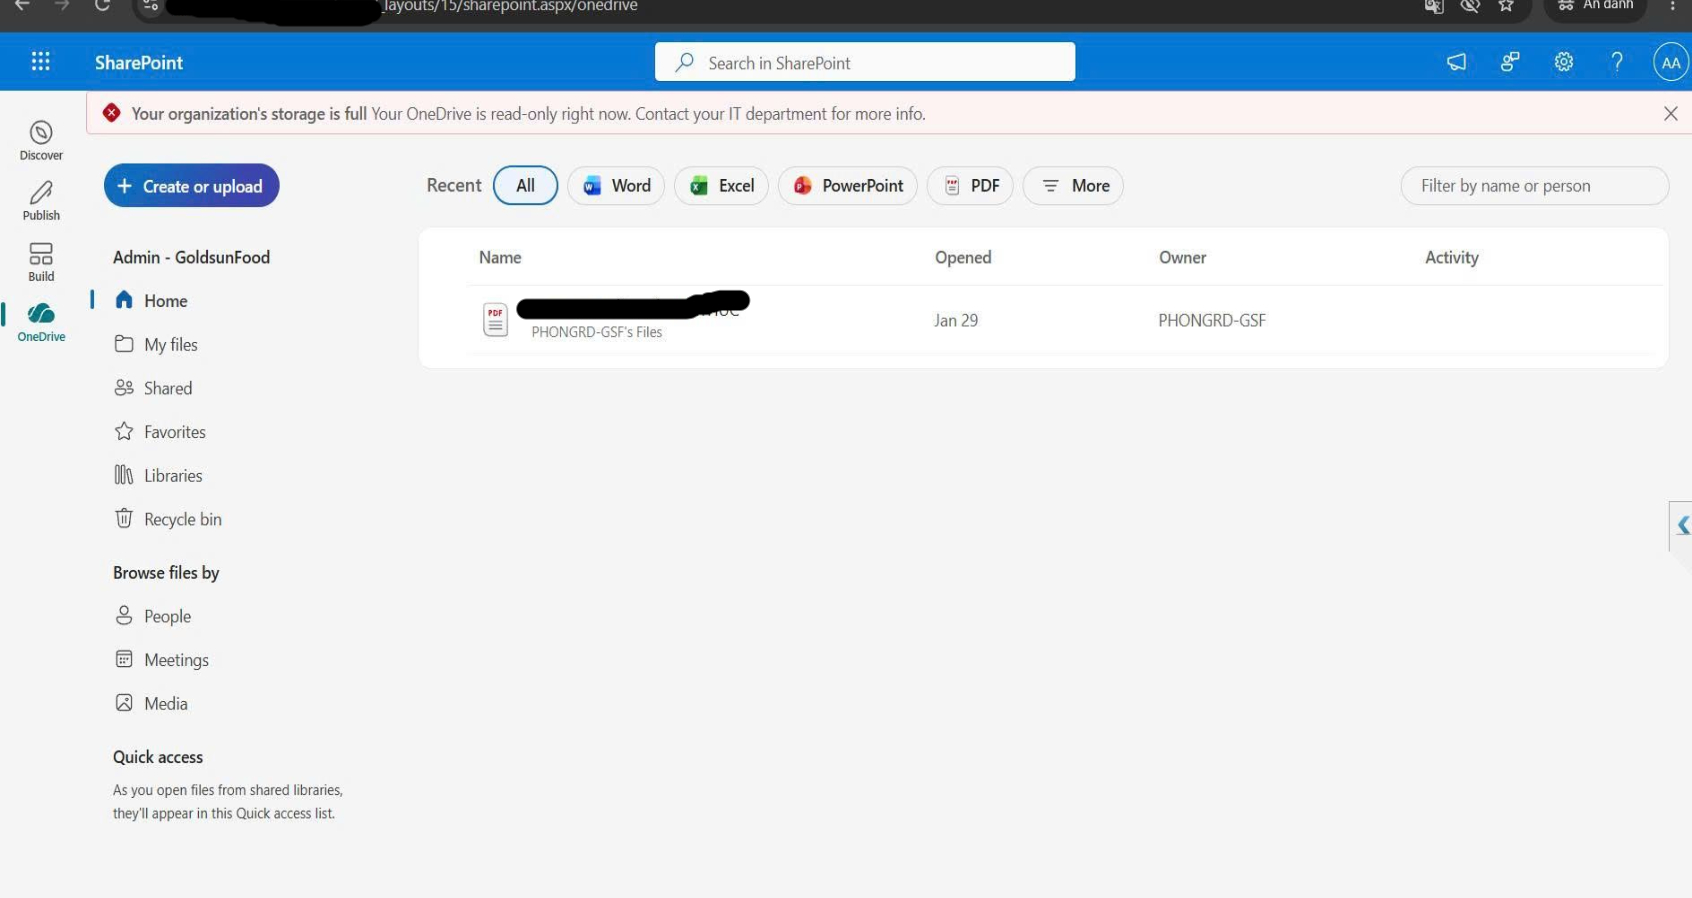The image size is (1692, 898).
Task: Dismiss the storage full warning banner
Action: [x=1670, y=114]
